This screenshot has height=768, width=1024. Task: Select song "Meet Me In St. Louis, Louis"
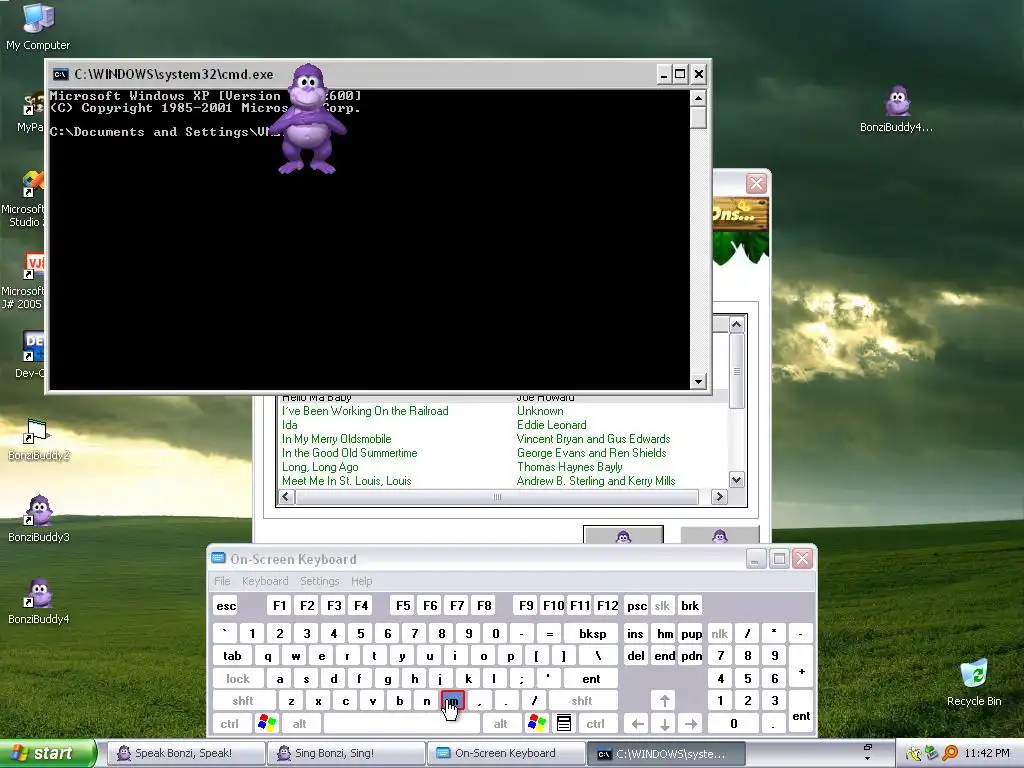pos(346,481)
